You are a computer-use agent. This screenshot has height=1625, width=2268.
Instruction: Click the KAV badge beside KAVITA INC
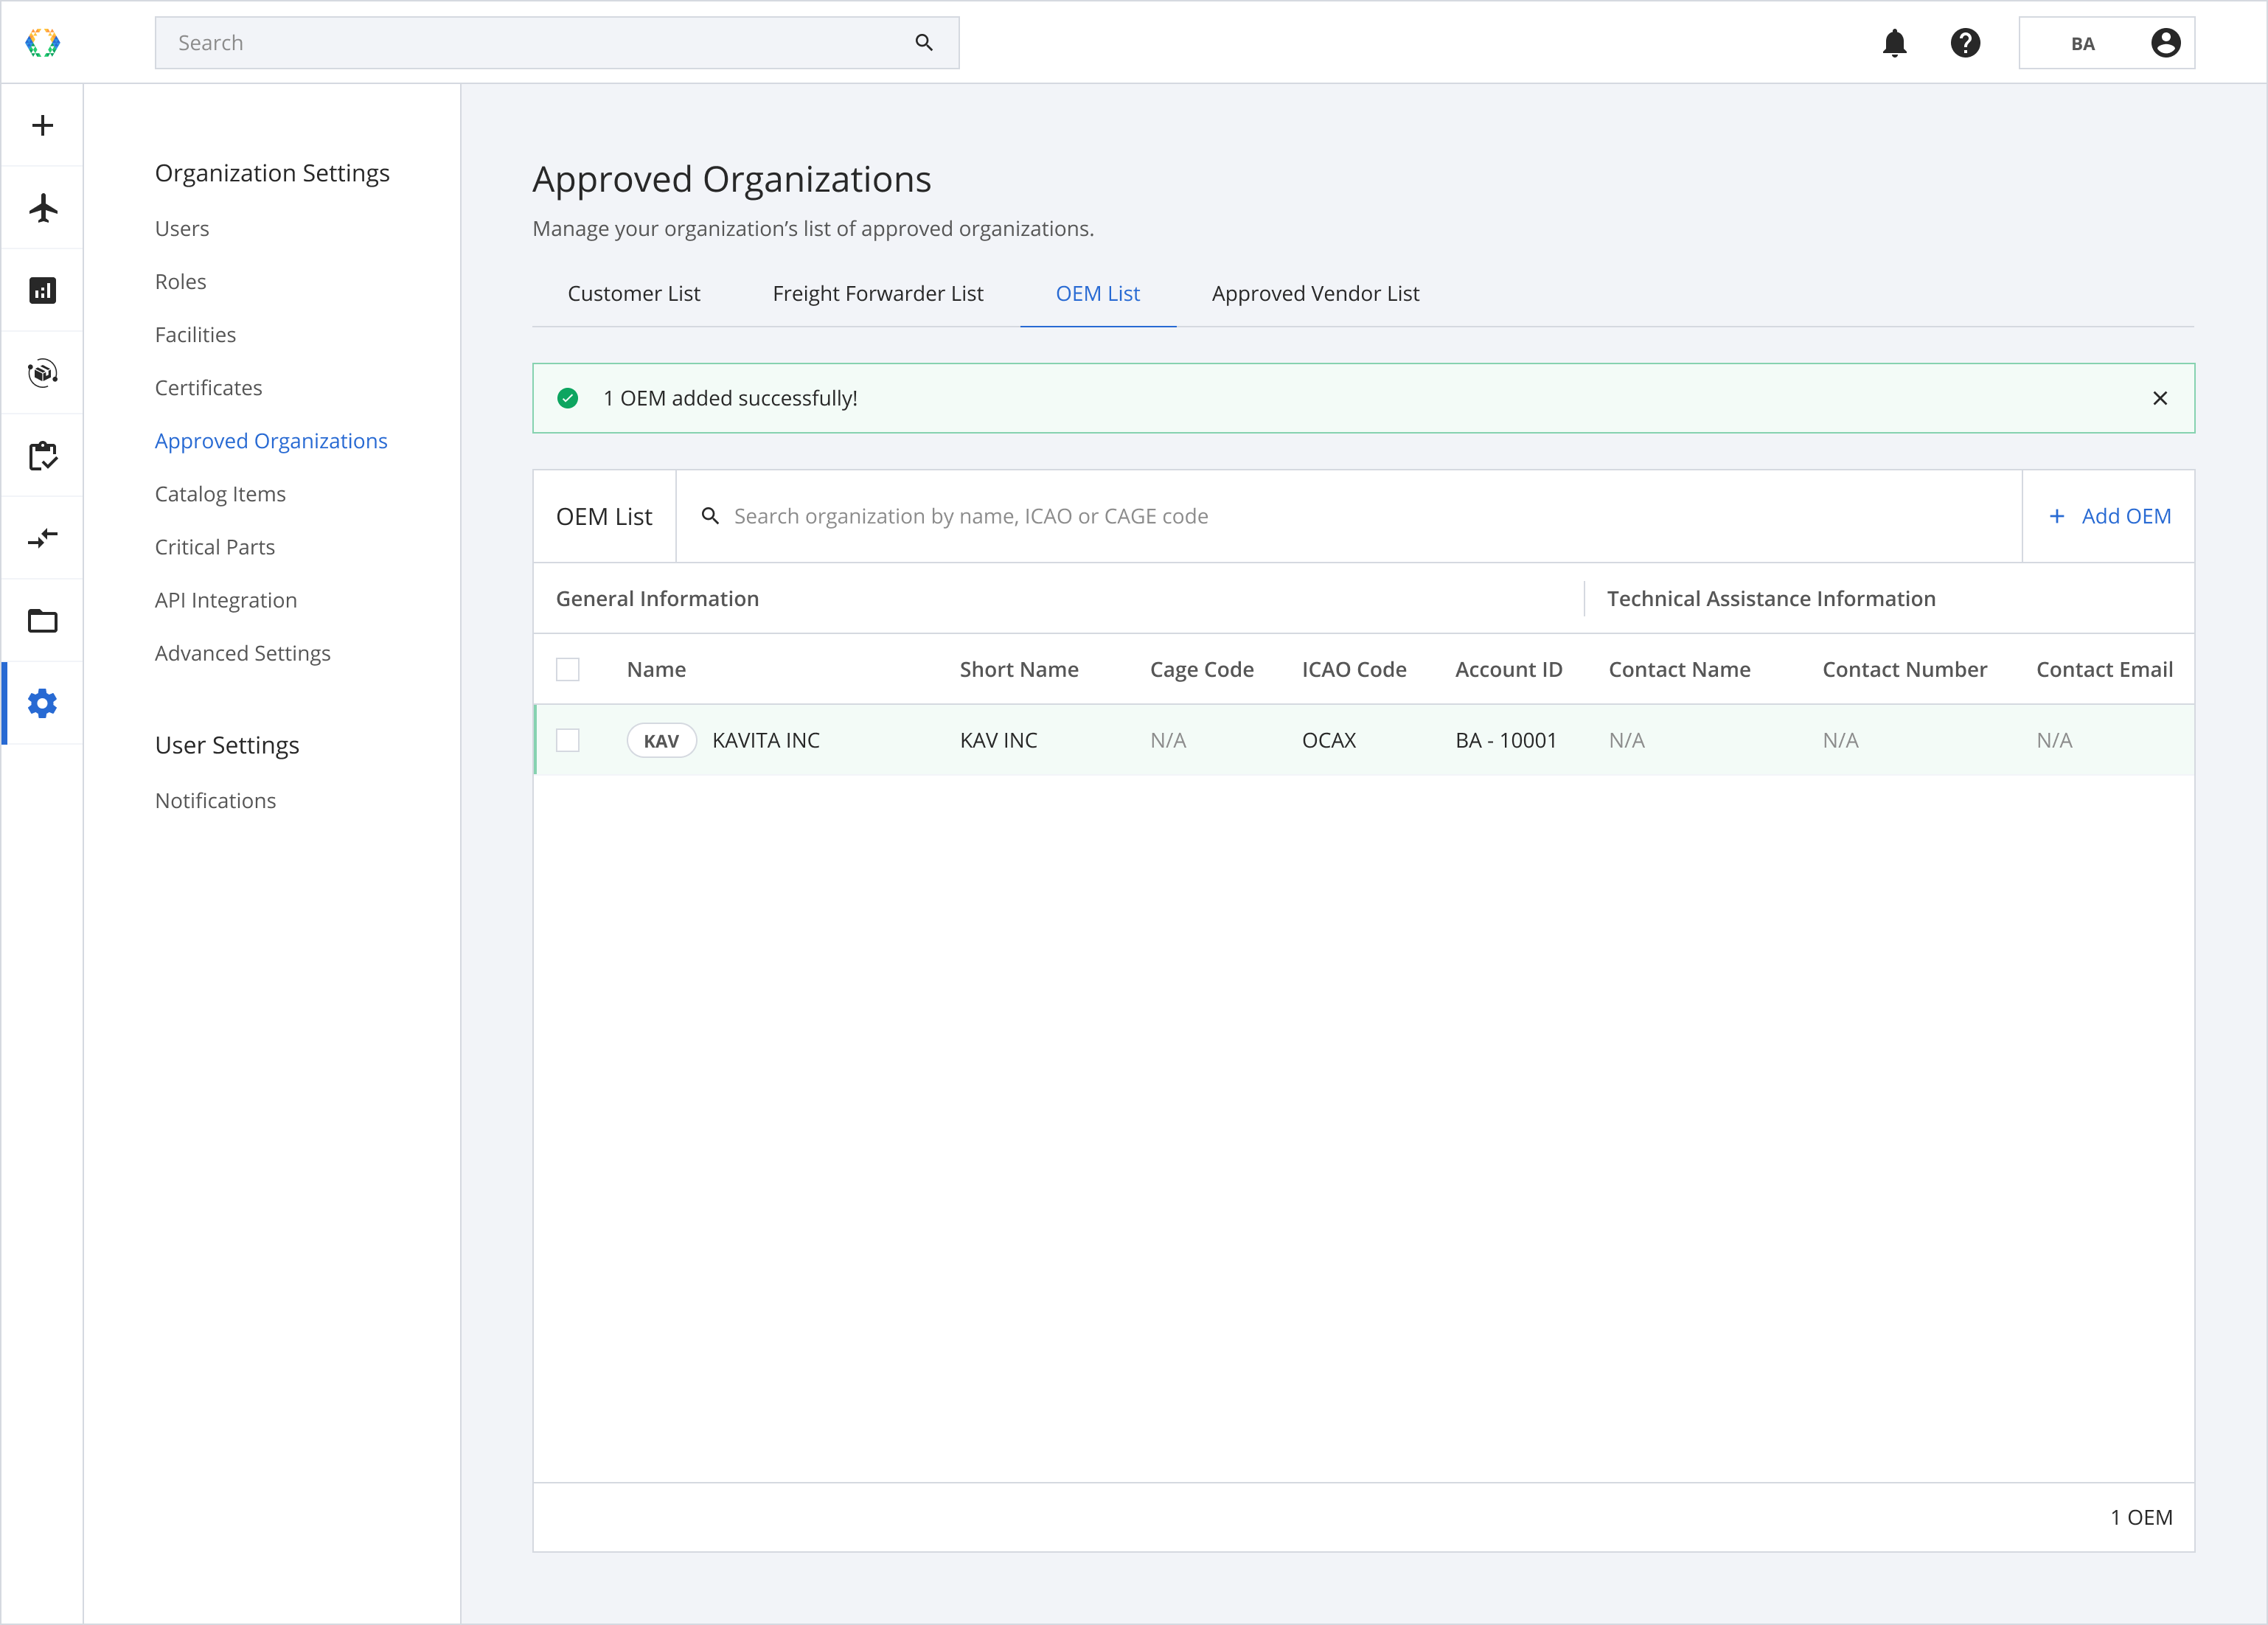pyautogui.click(x=661, y=740)
